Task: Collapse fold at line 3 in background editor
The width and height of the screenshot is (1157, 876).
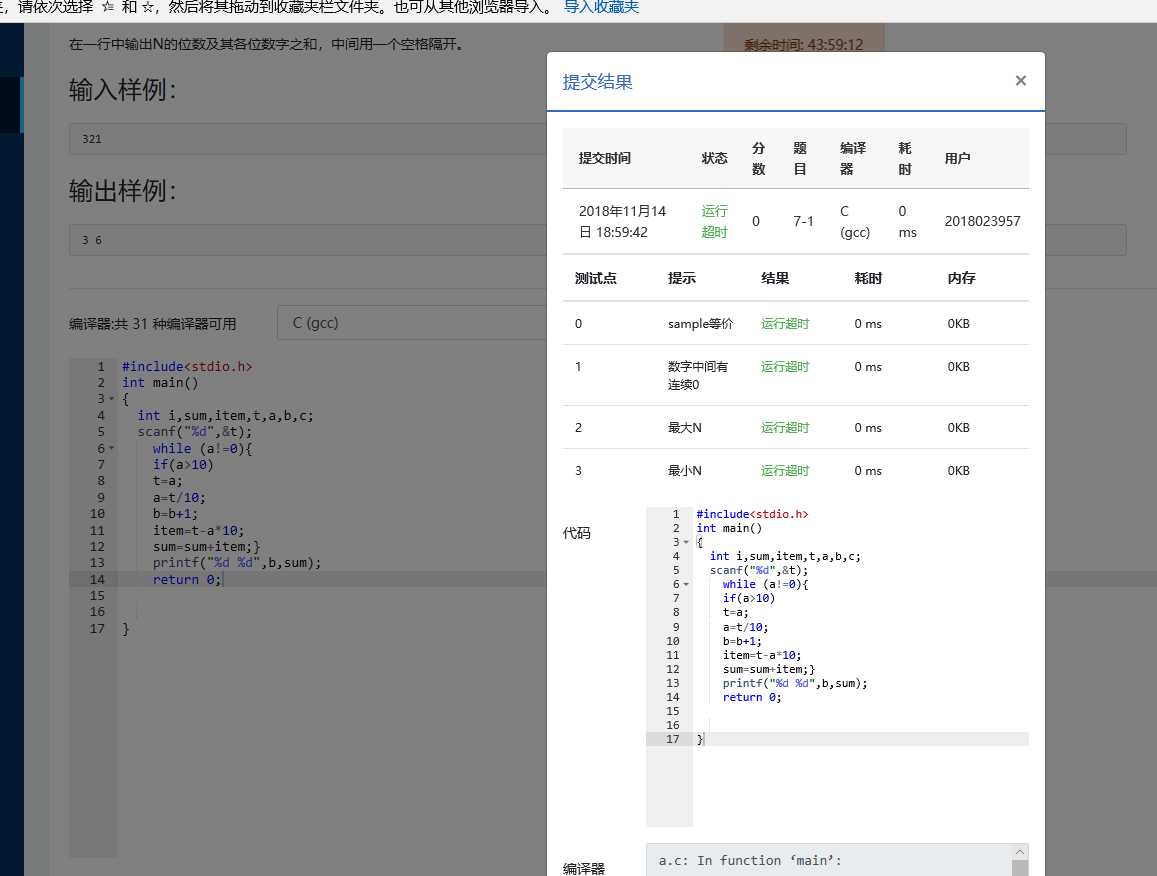Action: pos(112,399)
